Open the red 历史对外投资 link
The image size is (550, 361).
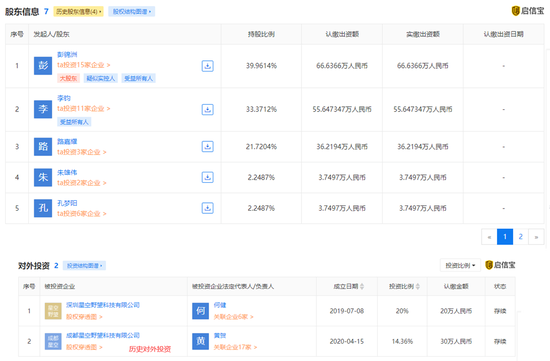[150, 349]
